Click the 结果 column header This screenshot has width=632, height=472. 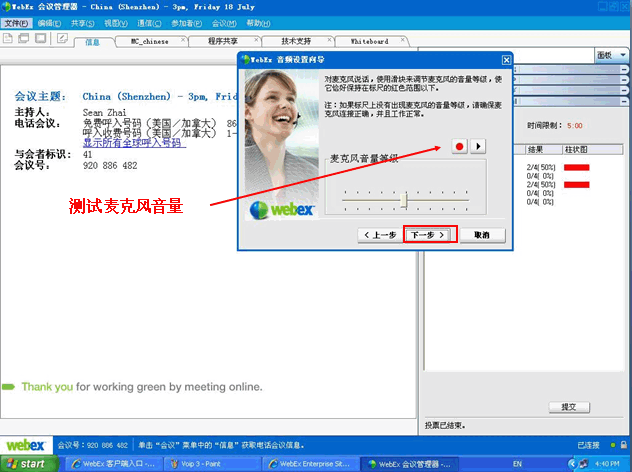point(544,150)
